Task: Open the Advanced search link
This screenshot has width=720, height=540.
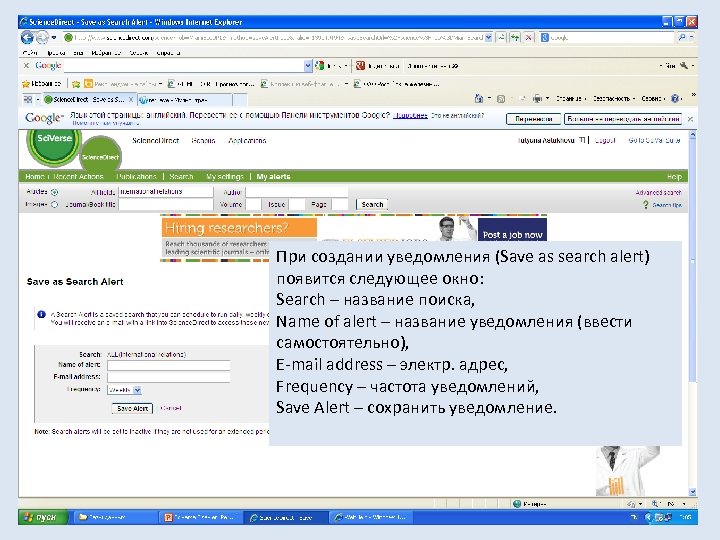Action: coord(658,192)
